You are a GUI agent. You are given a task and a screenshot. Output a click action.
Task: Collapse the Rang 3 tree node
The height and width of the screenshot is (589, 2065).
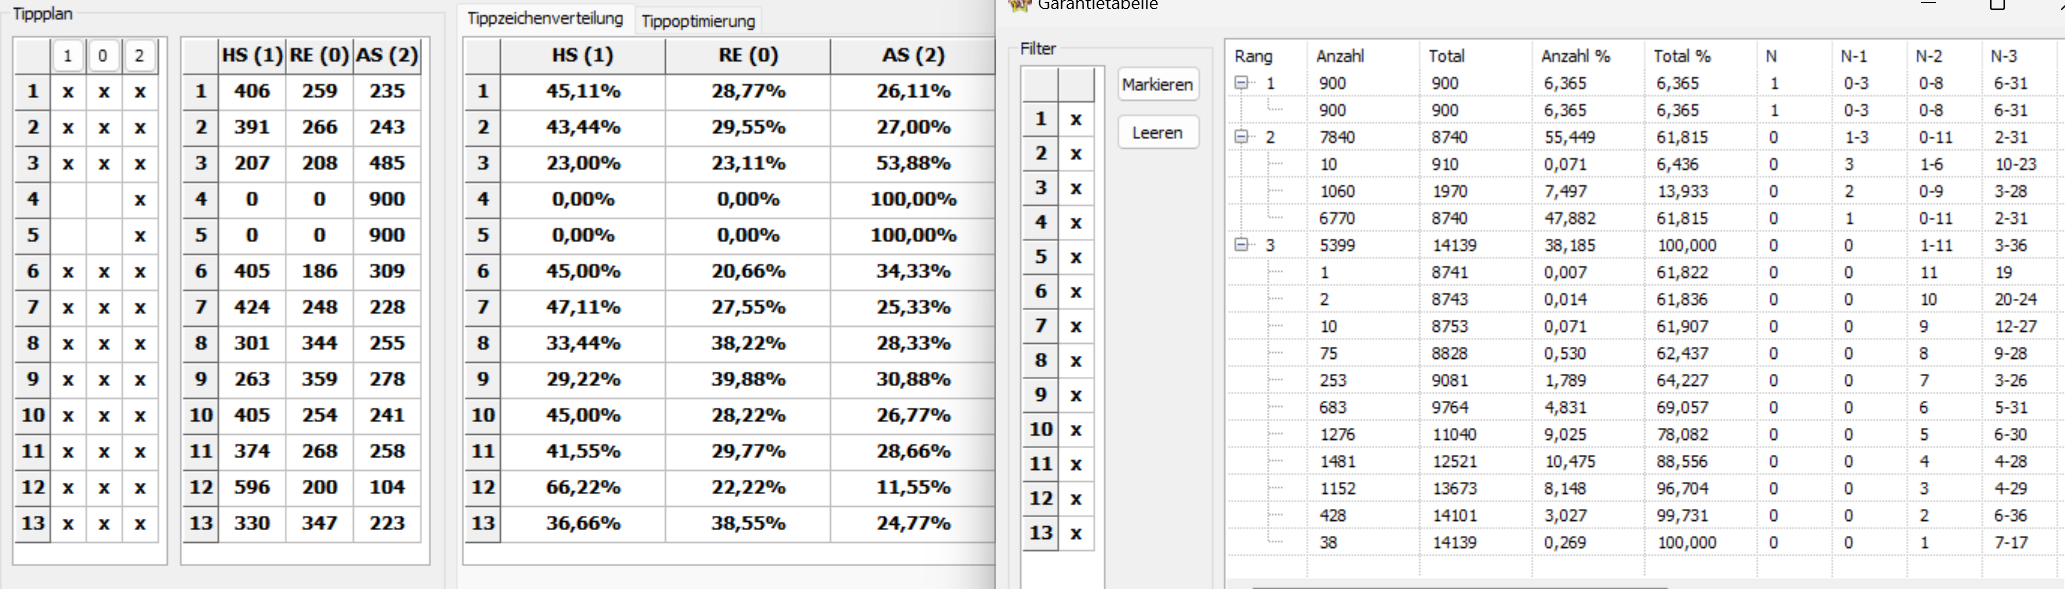1242,245
